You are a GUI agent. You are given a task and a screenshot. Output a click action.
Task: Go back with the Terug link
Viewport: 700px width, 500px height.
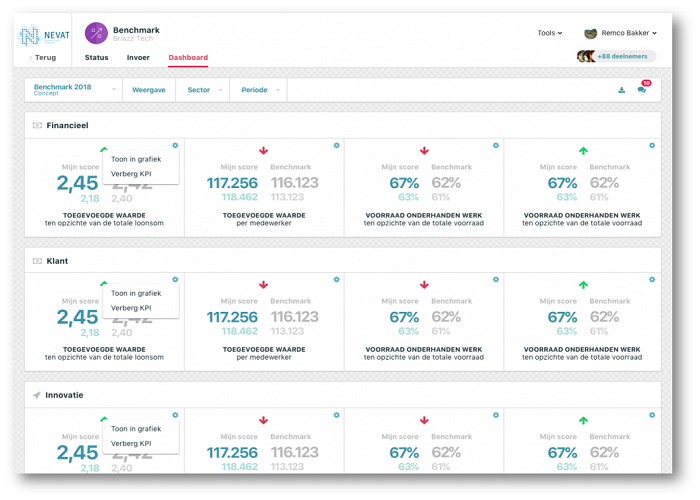pyautogui.click(x=43, y=58)
